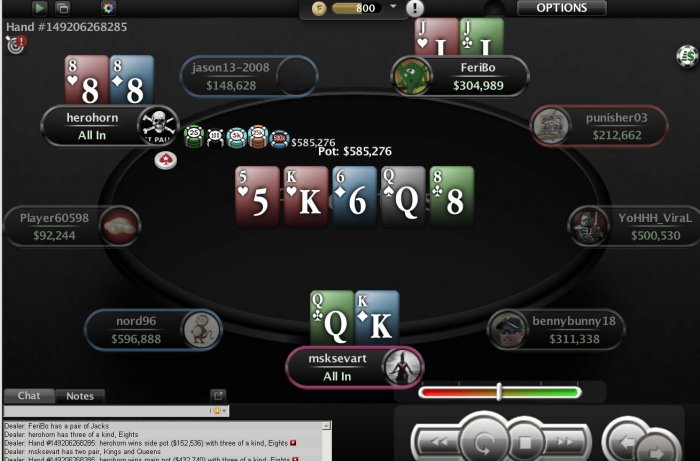Open the emoji dropdown arrow in chat box

tap(224, 411)
